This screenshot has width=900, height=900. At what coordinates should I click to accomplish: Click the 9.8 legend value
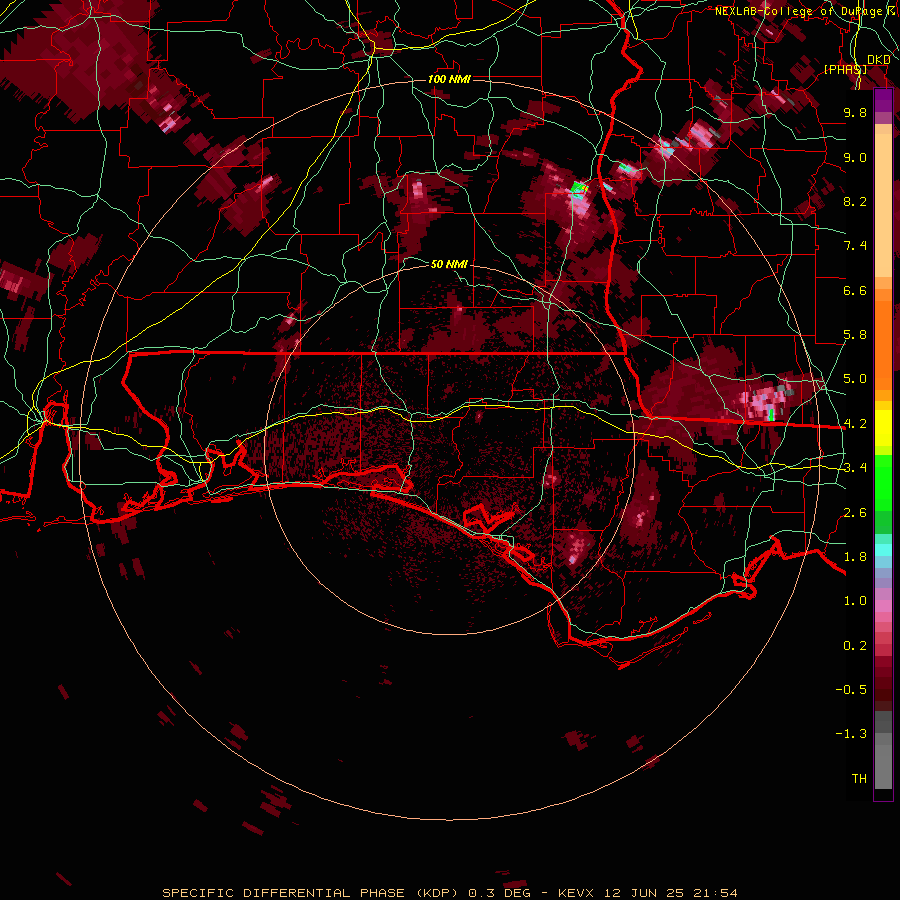click(x=855, y=112)
